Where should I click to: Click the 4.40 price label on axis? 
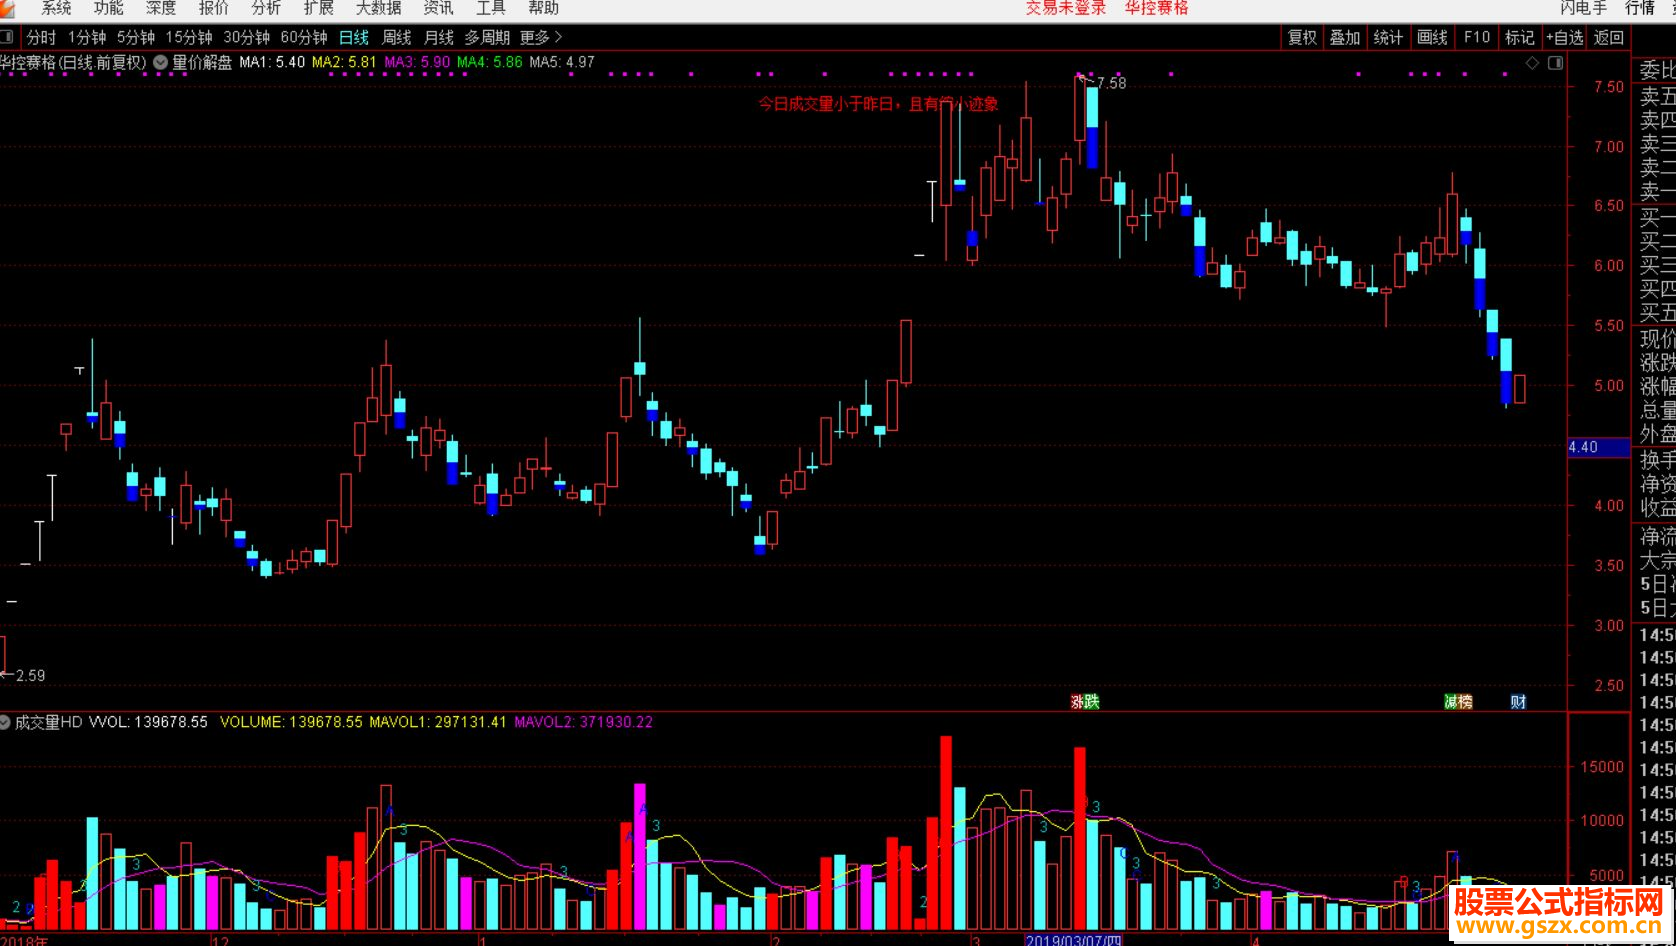coord(1598,447)
